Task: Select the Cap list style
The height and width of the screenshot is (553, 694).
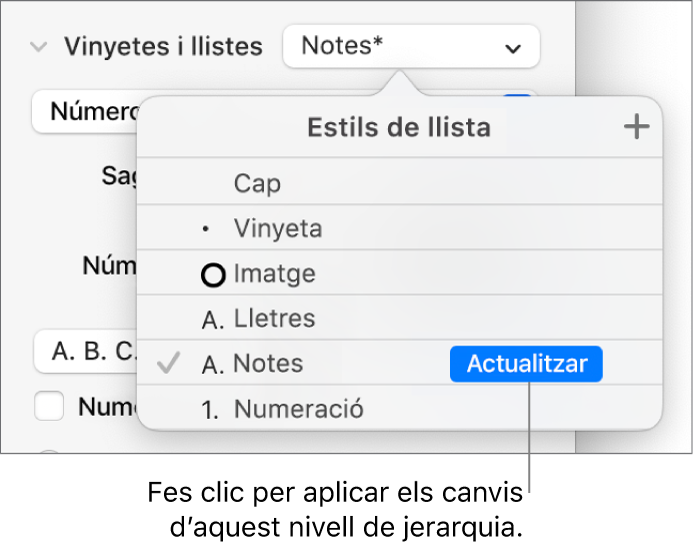Action: (x=400, y=182)
